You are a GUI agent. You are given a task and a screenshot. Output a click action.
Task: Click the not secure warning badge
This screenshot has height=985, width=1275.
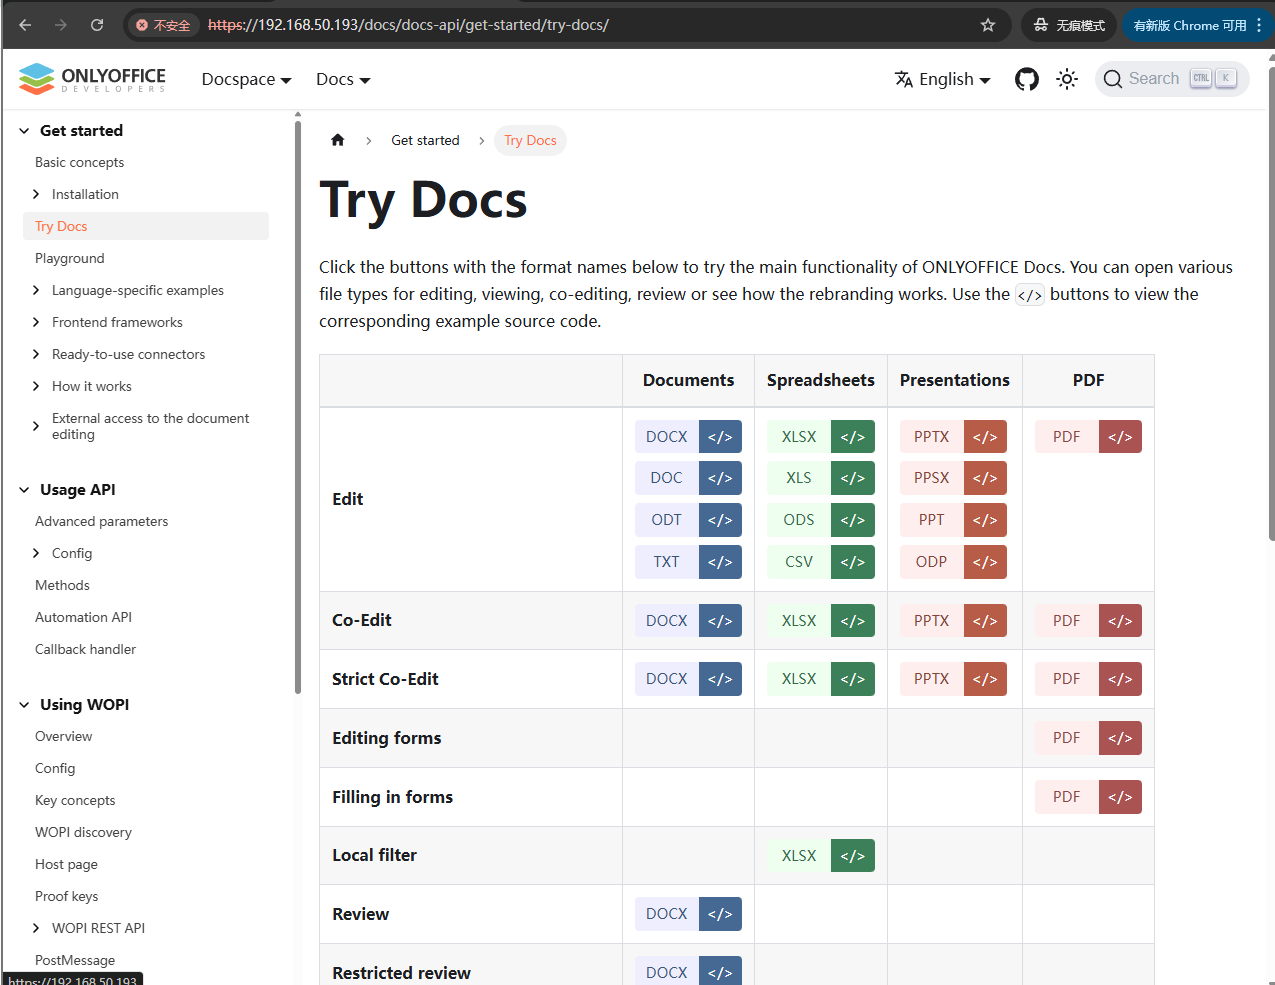click(x=163, y=25)
